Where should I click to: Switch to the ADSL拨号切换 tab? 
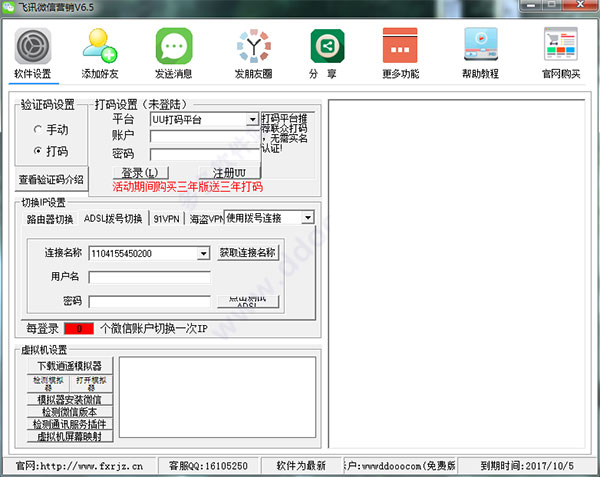point(113,218)
